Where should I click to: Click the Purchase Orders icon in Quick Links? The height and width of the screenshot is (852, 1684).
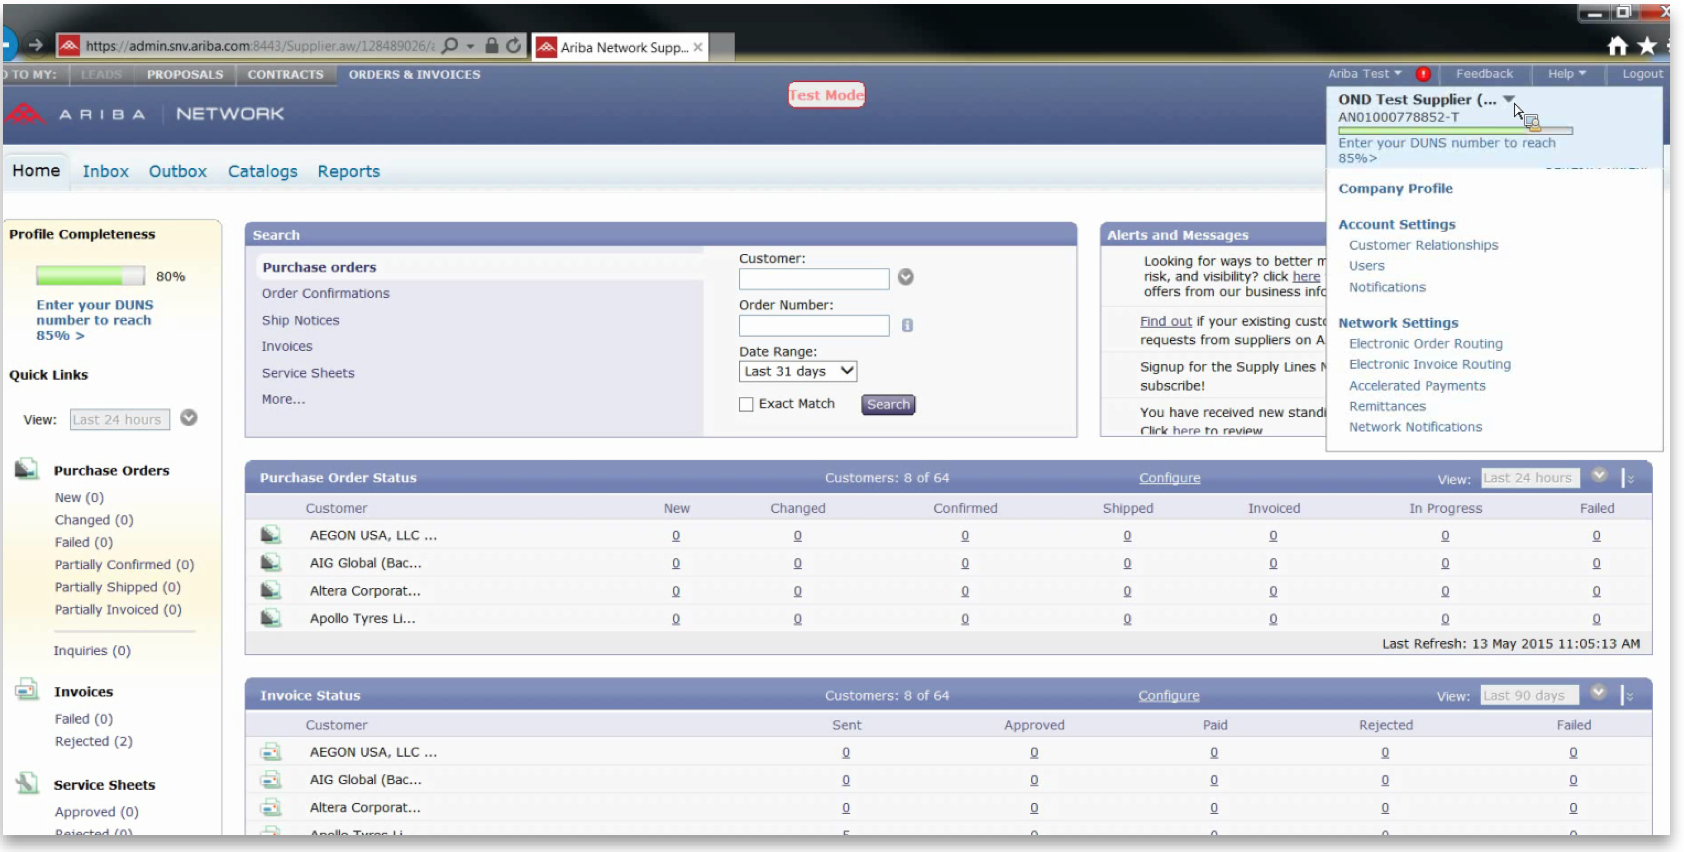(x=27, y=469)
